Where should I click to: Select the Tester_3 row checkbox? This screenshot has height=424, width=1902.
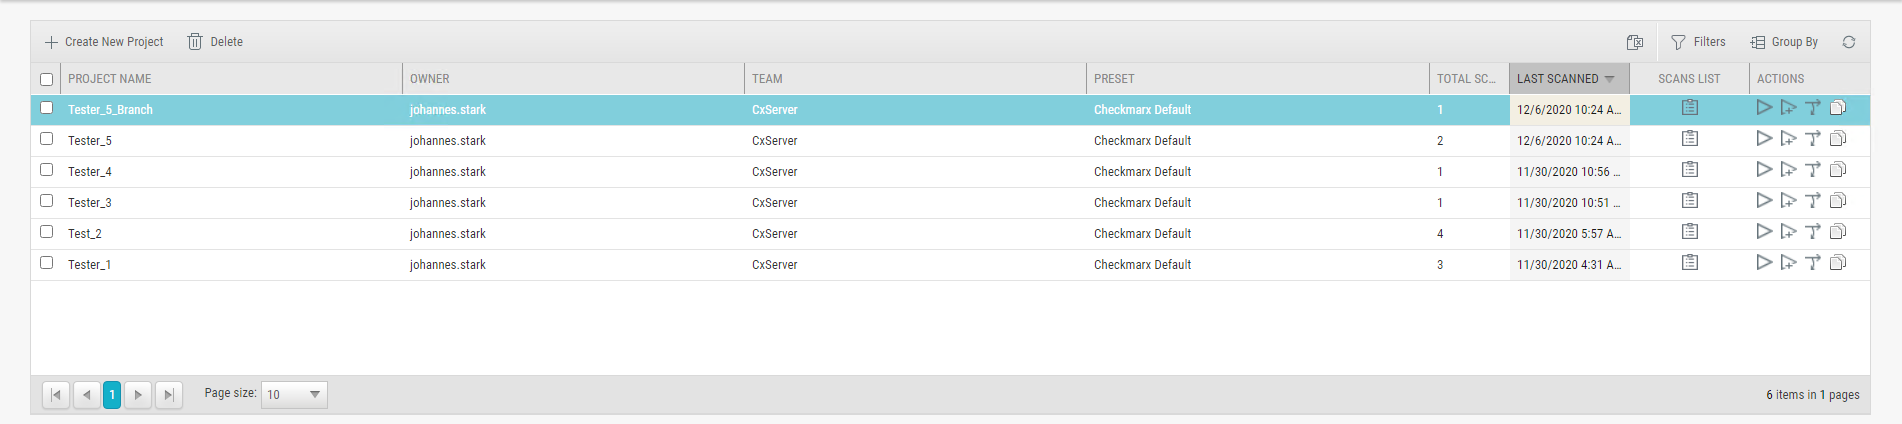(x=46, y=201)
